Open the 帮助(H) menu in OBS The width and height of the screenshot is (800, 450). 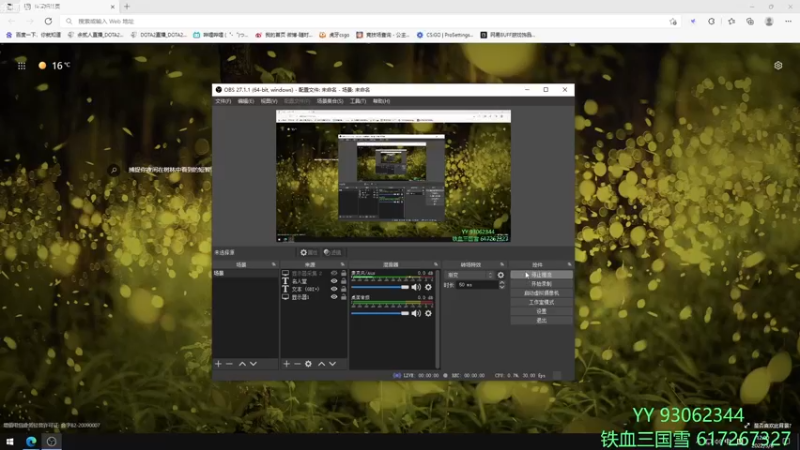tap(381, 101)
